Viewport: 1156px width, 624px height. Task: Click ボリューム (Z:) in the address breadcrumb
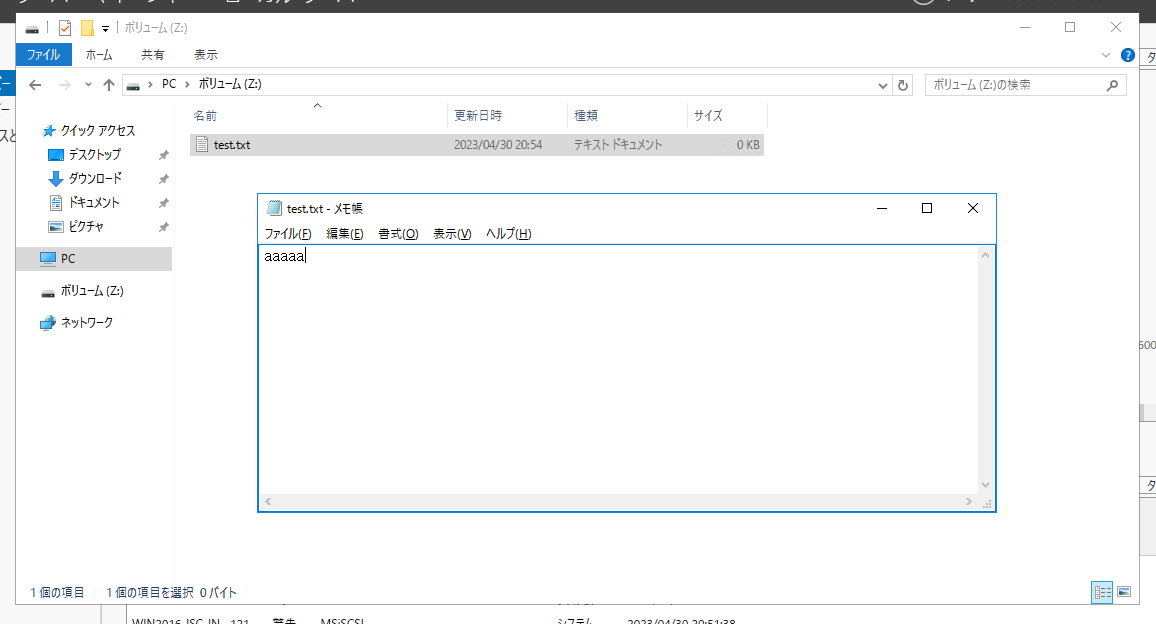230,84
